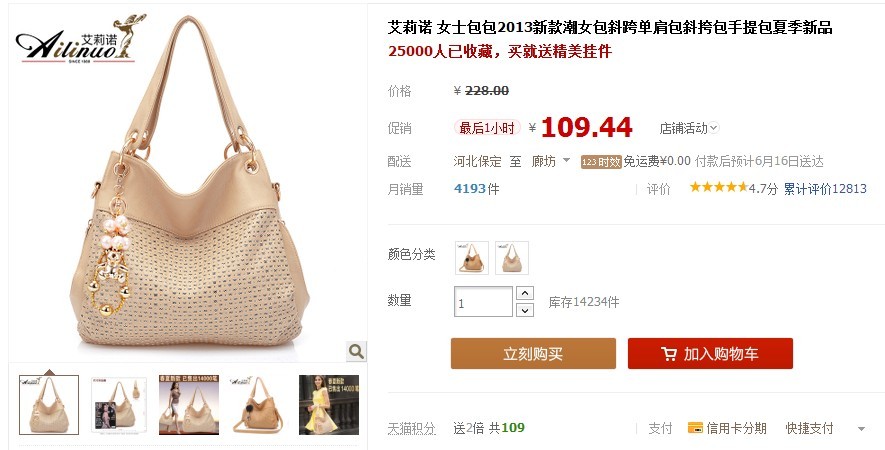Image resolution: width=885 pixels, height=450 pixels.
Task: Click the 加入购物车 add to cart button
Action: 710,353
